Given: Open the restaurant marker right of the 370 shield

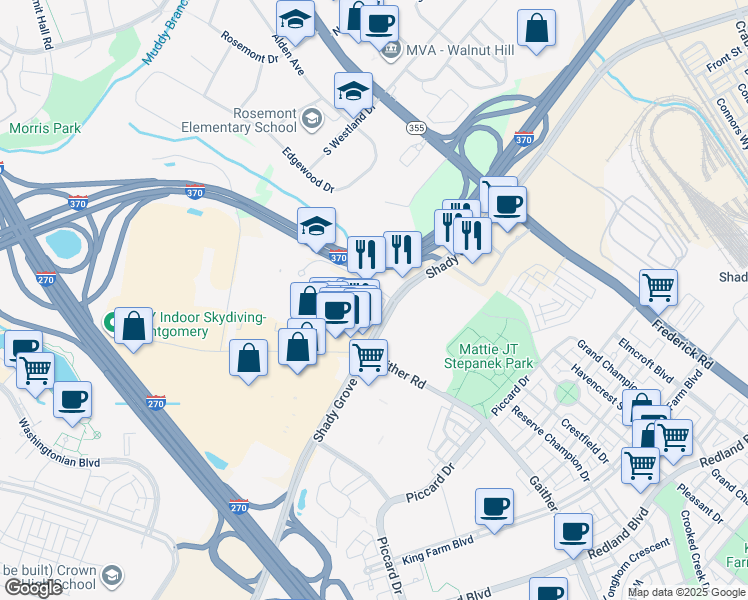Looking at the screenshot, I should point(366,255).
